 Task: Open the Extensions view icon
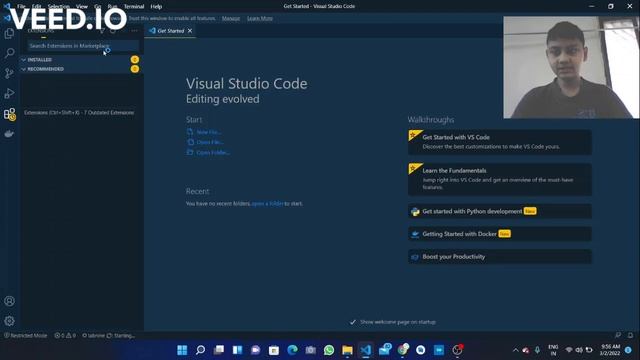click(x=9, y=114)
